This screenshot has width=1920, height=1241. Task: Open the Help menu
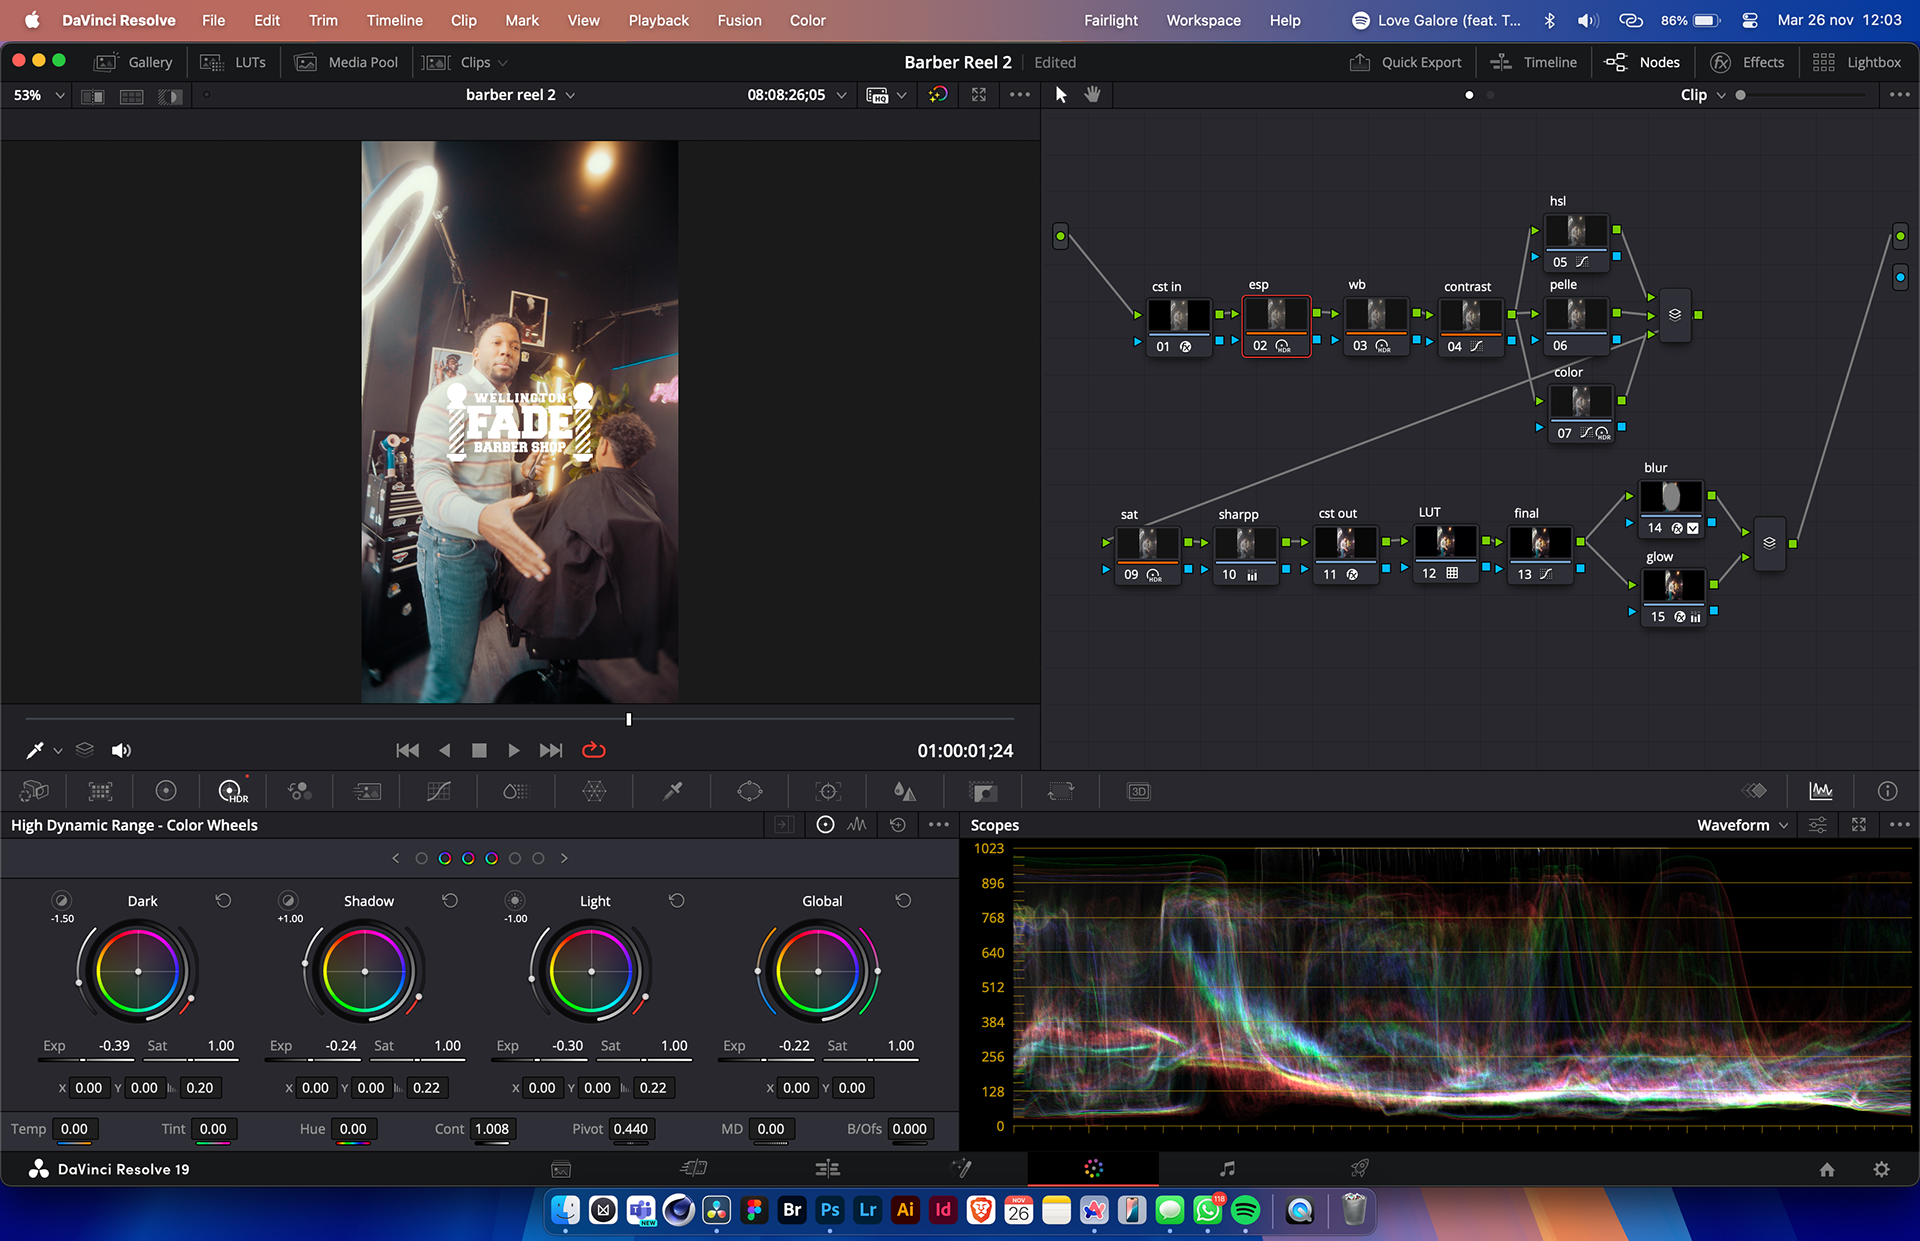1285,20
